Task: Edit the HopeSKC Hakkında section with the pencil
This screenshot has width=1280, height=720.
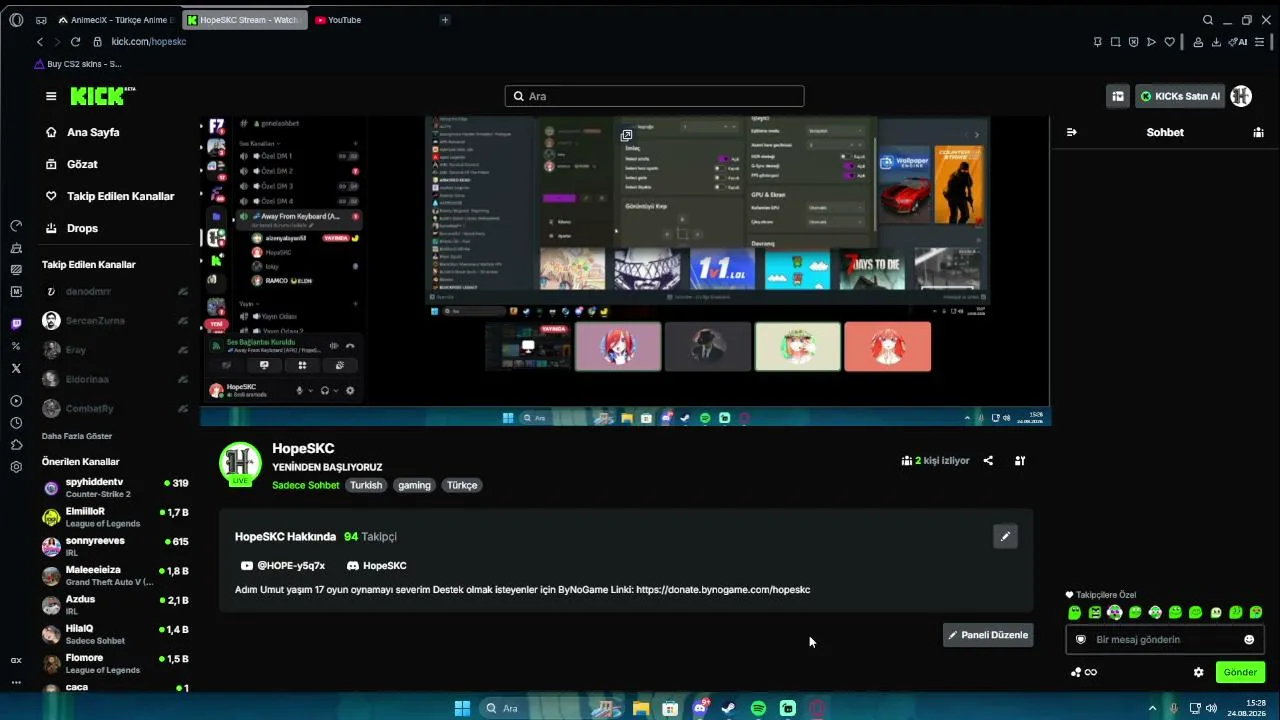Action: [1005, 536]
